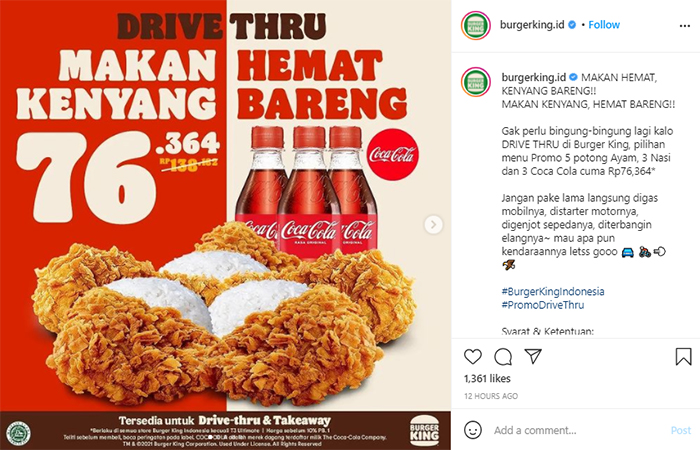Follow the burgerking.id account
The width and height of the screenshot is (700, 450).
tap(604, 25)
